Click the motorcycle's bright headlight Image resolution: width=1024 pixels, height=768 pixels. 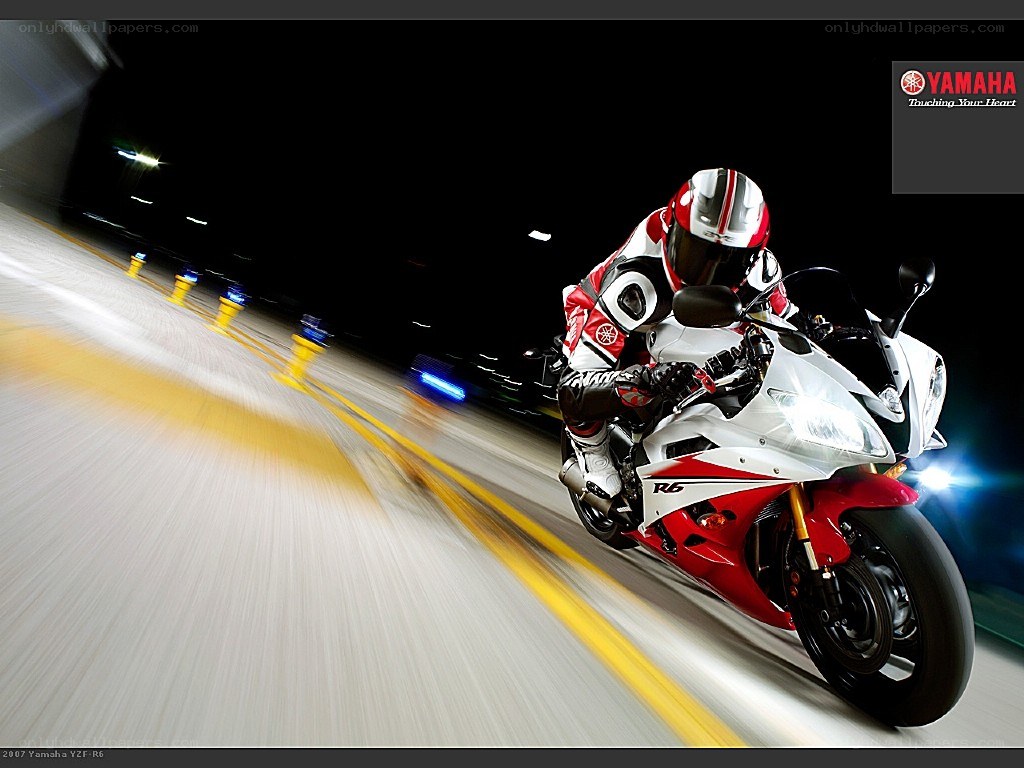(x=828, y=422)
